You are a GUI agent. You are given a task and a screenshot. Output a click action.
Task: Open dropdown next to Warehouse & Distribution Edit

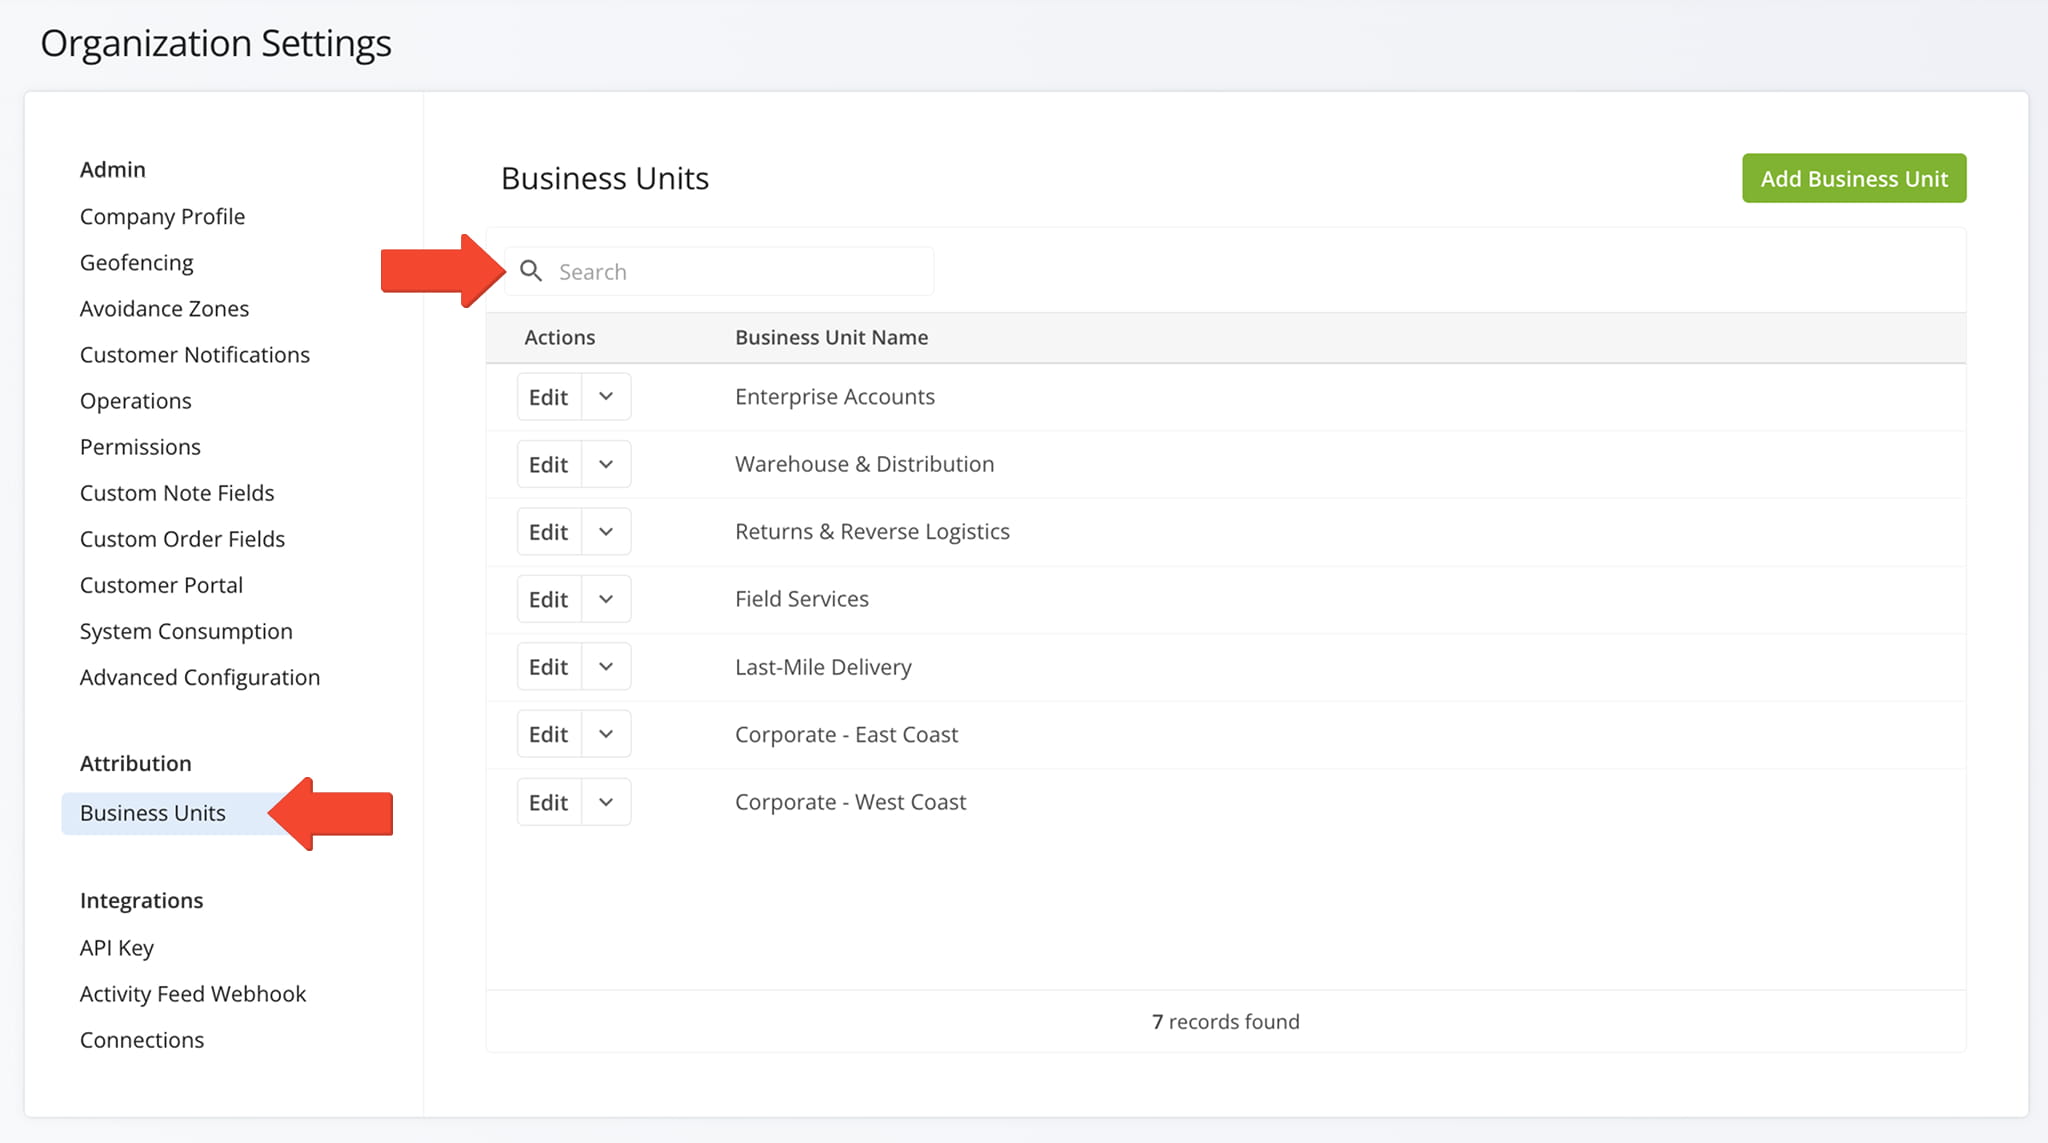tap(606, 464)
